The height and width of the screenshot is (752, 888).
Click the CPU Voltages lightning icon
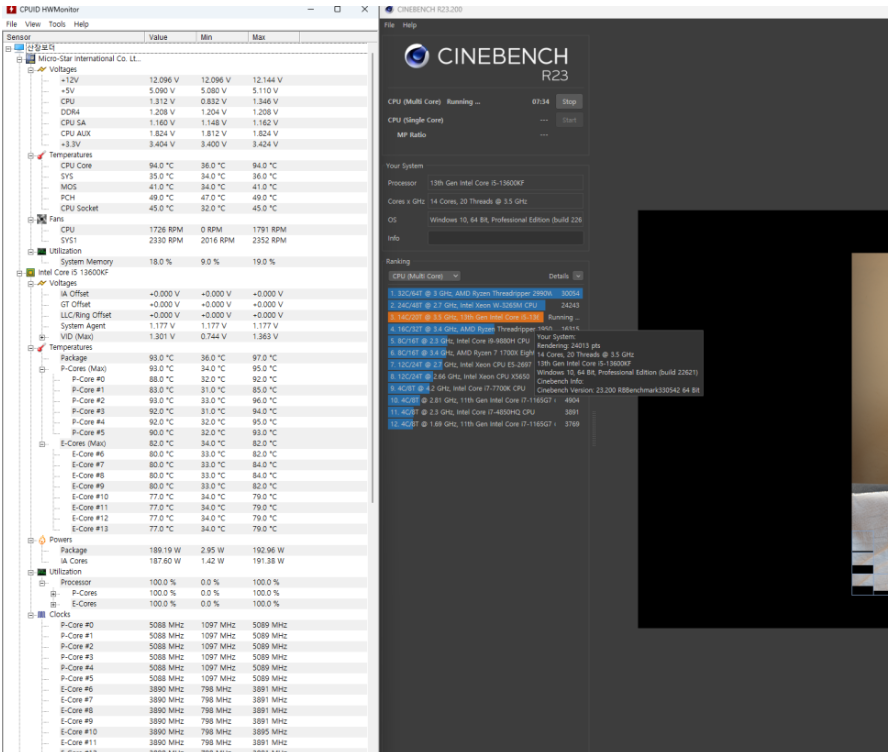(x=41, y=283)
